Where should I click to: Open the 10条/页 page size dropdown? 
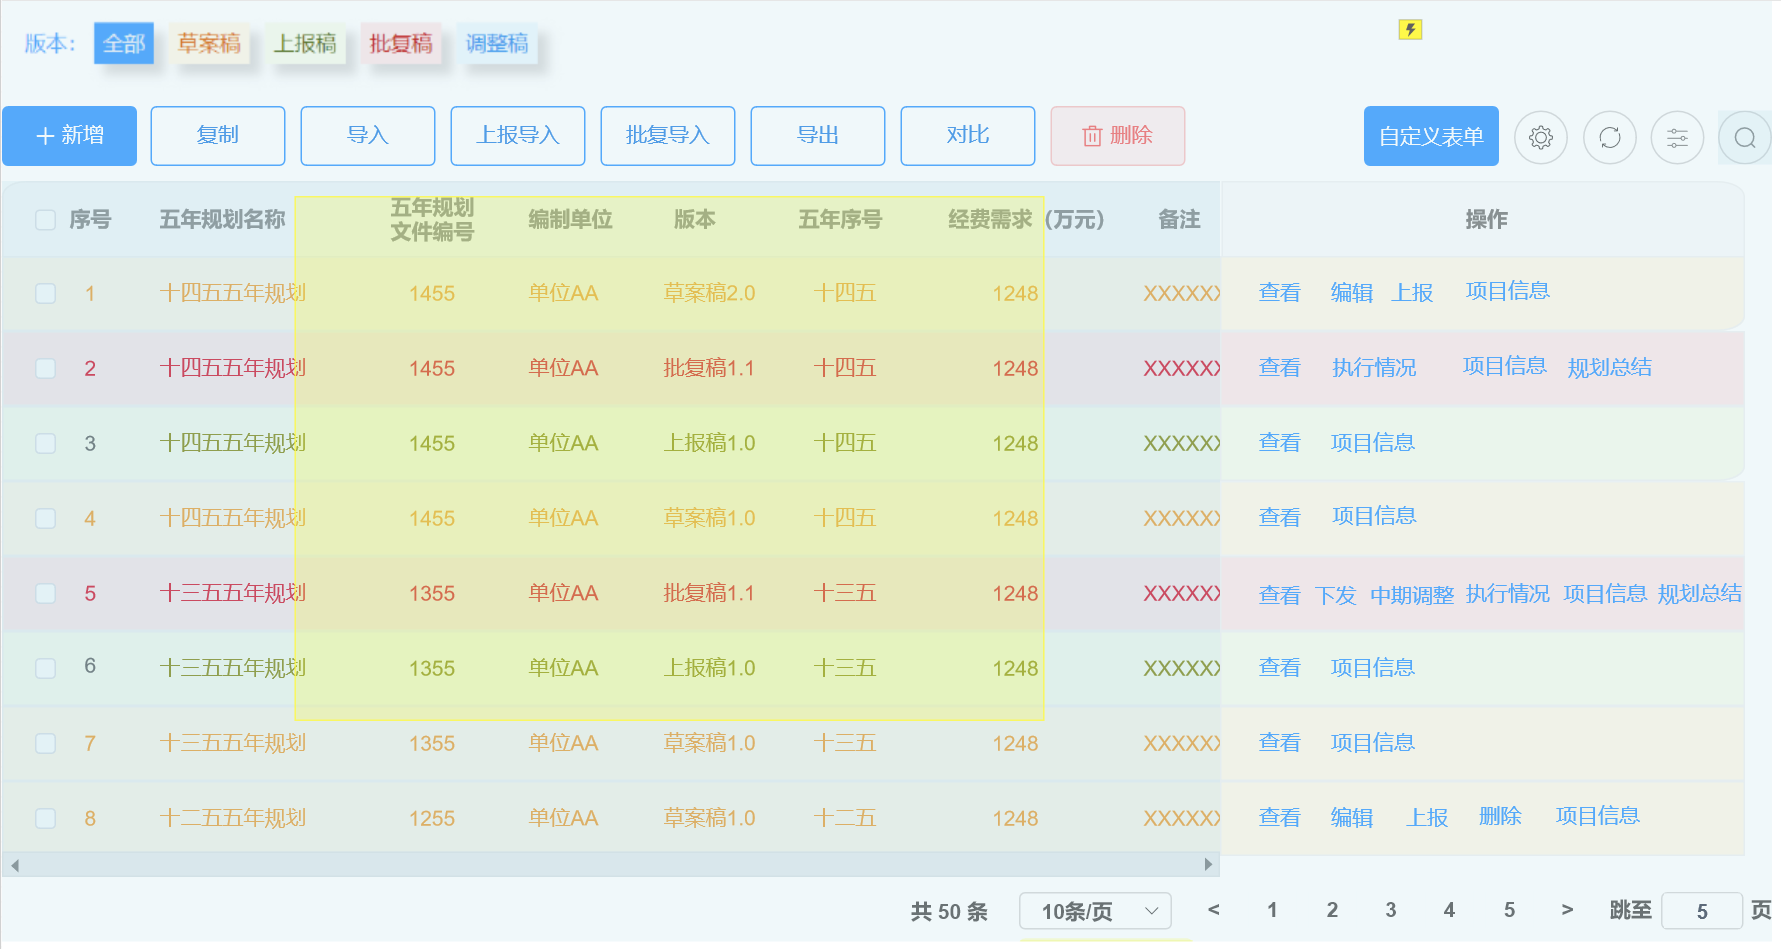click(1095, 911)
